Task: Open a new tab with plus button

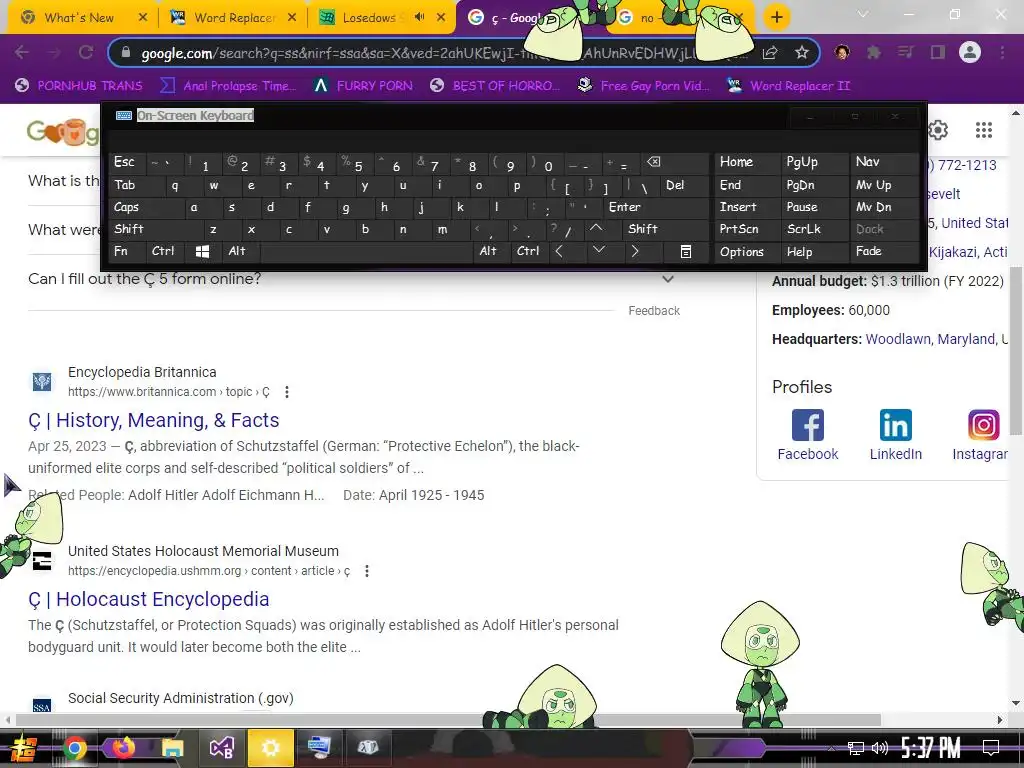Action: [x=776, y=17]
